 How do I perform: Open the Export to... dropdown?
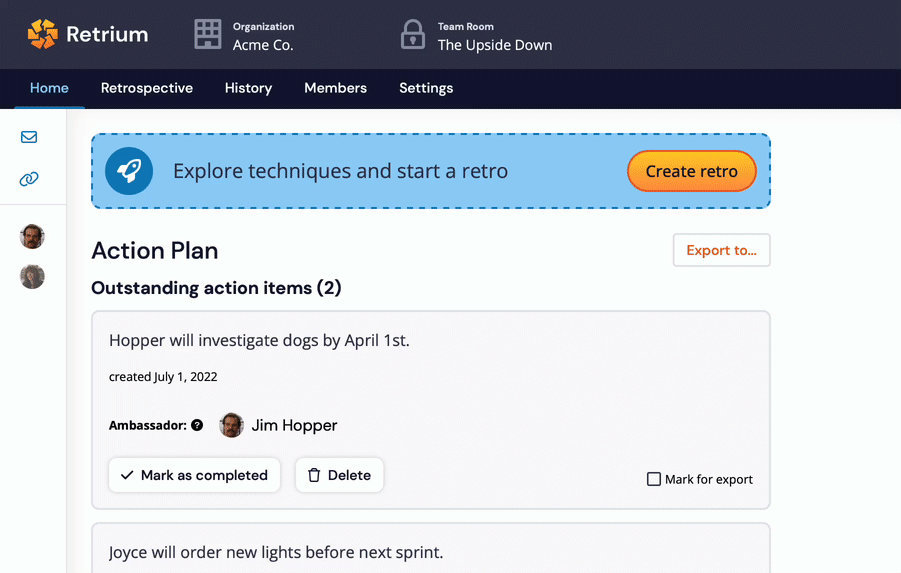pos(721,250)
